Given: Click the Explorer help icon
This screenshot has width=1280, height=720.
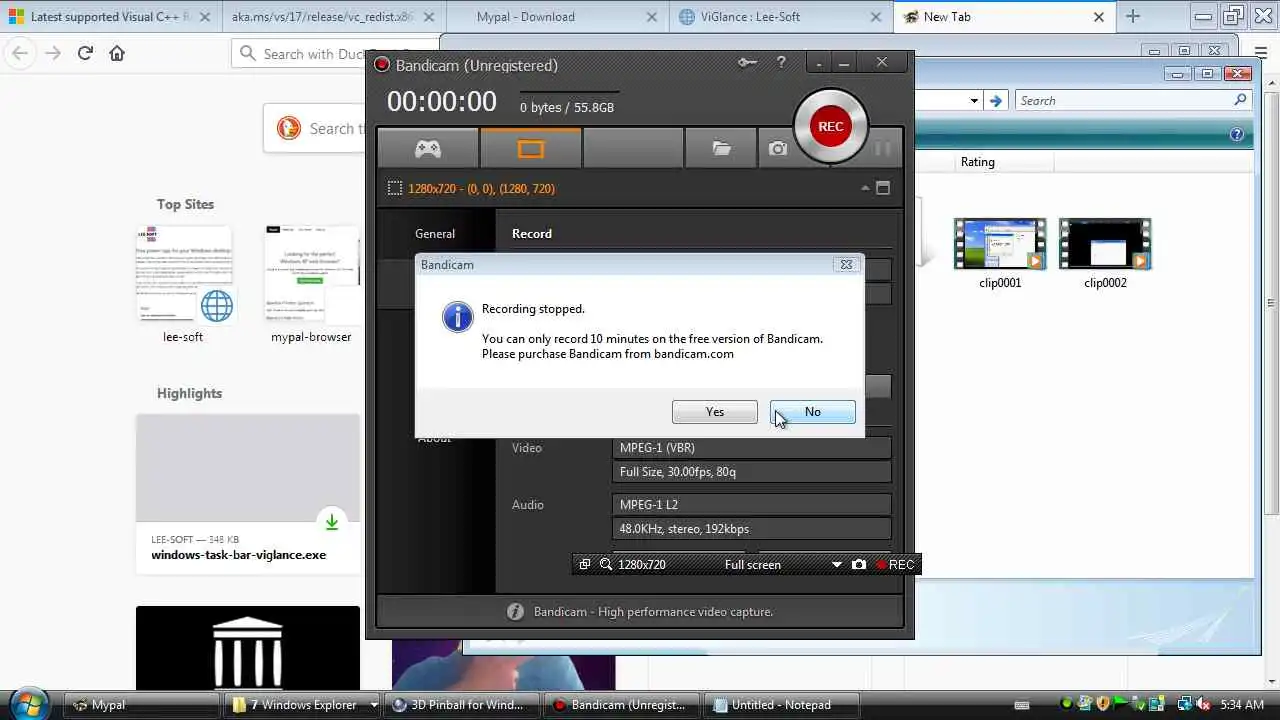Looking at the screenshot, I should coord(1237,134).
